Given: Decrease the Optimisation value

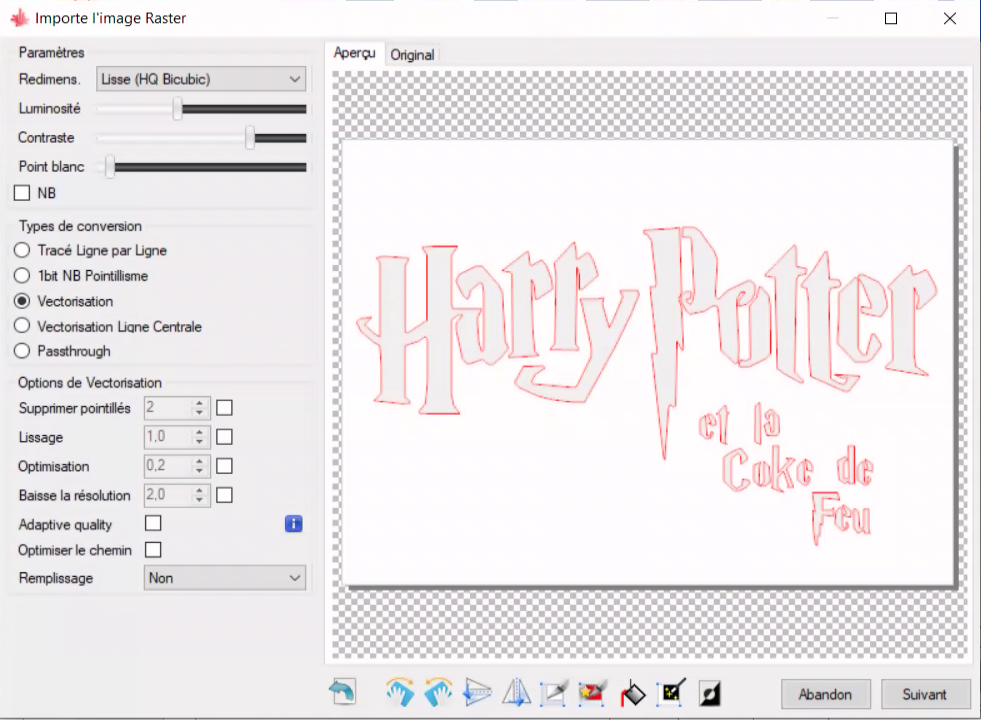Looking at the screenshot, I should point(199,471).
